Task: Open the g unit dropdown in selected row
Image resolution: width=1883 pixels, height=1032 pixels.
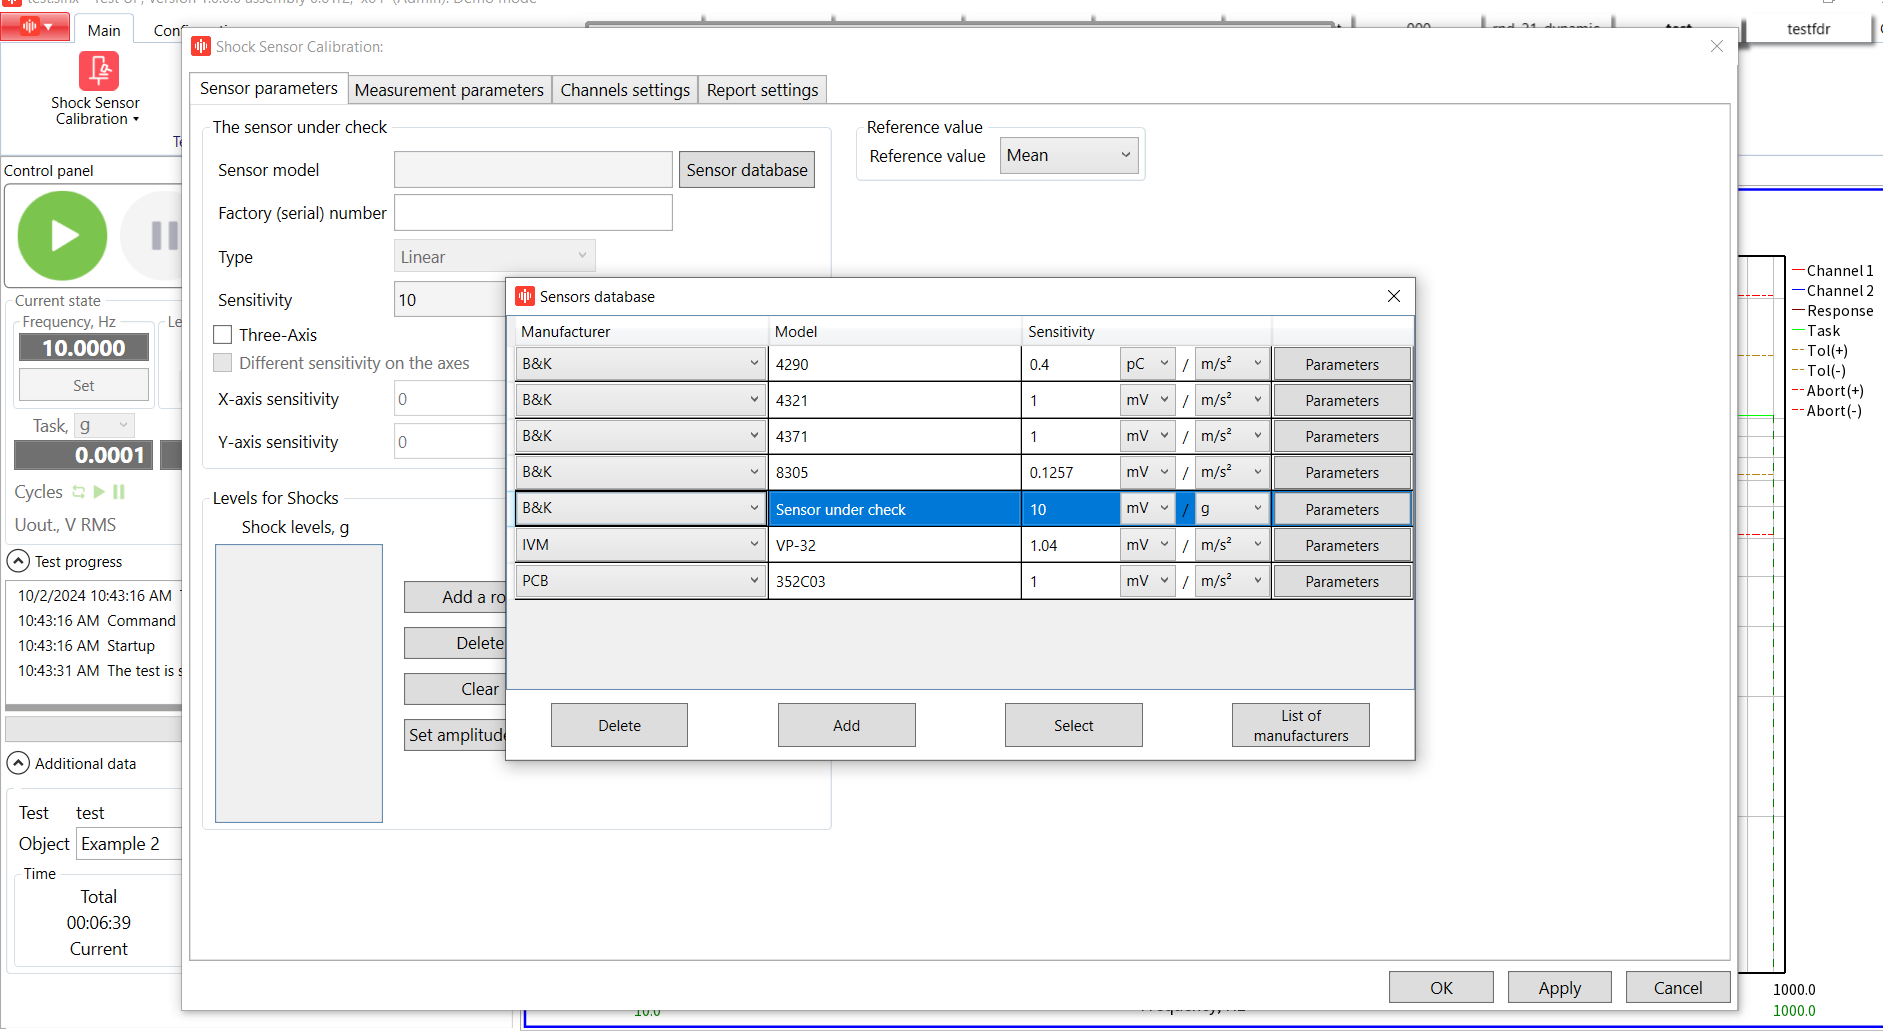Action: click(1232, 509)
